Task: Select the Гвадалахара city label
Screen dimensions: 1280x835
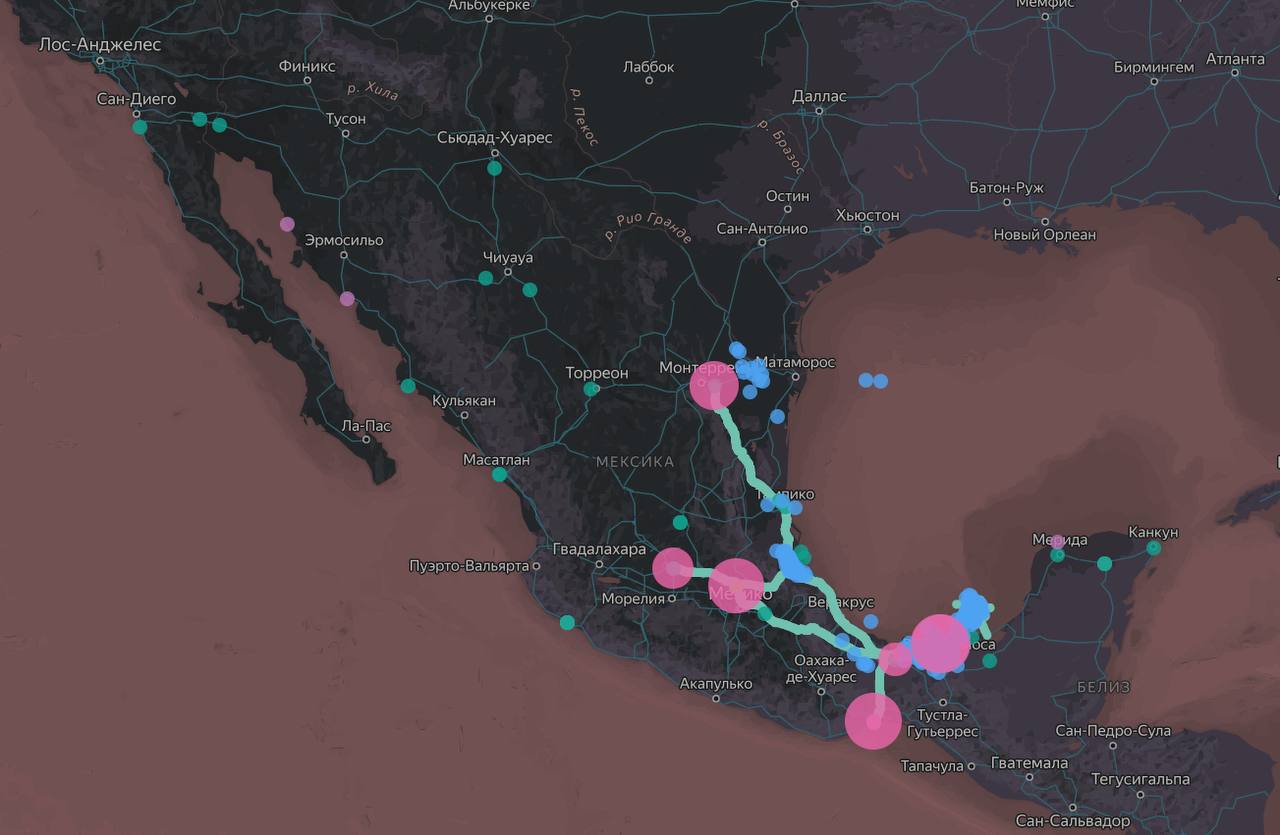Action: [599, 550]
